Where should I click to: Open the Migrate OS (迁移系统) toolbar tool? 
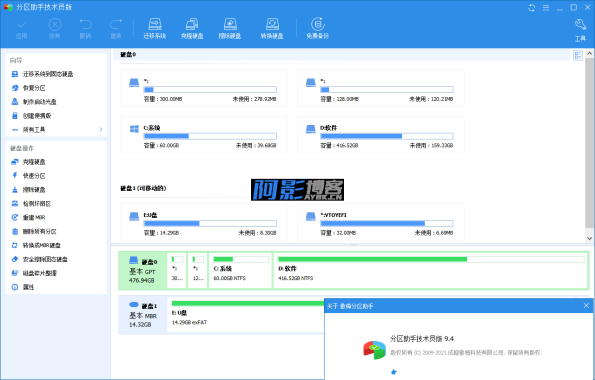(x=154, y=28)
